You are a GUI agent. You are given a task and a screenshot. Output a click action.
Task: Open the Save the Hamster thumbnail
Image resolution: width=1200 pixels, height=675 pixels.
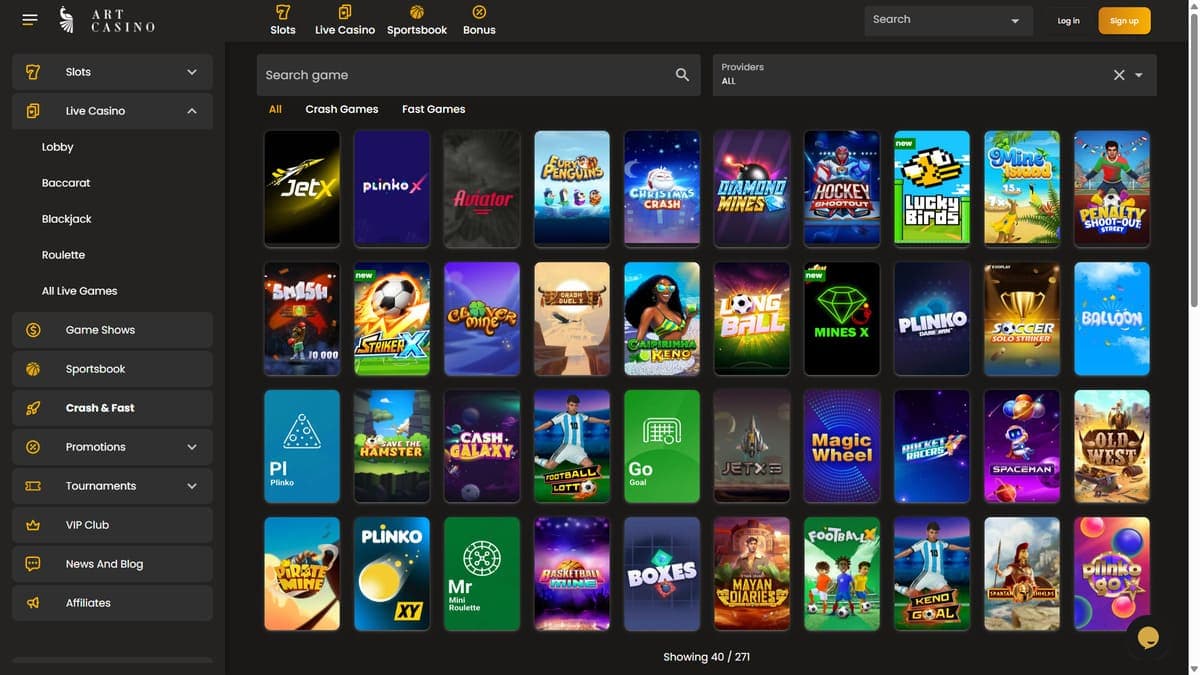point(392,446)
